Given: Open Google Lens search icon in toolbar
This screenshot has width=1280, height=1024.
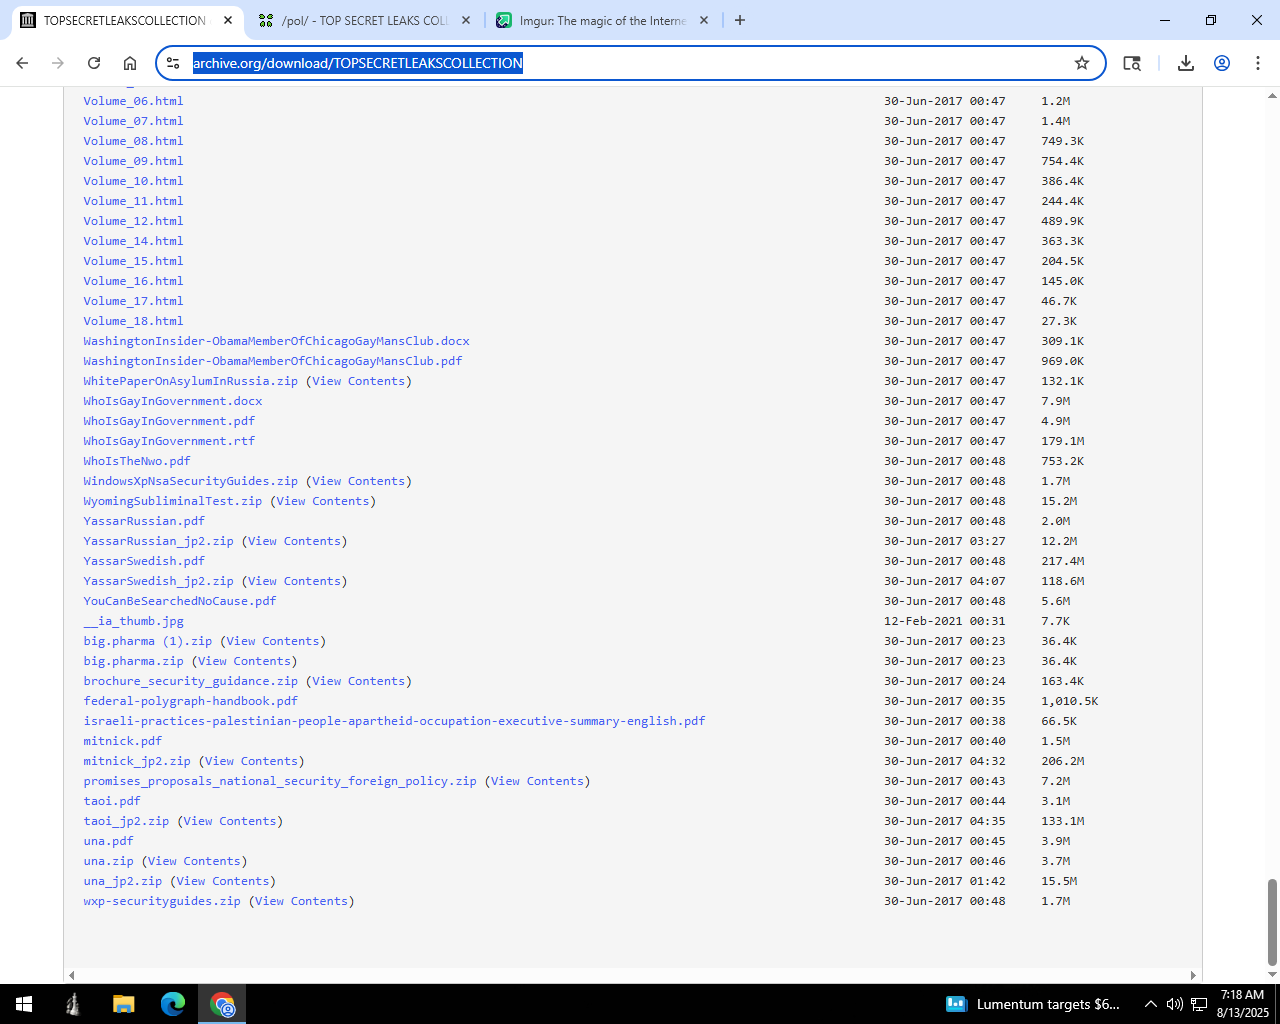Looking at the screenshot, I should 1132,63.
